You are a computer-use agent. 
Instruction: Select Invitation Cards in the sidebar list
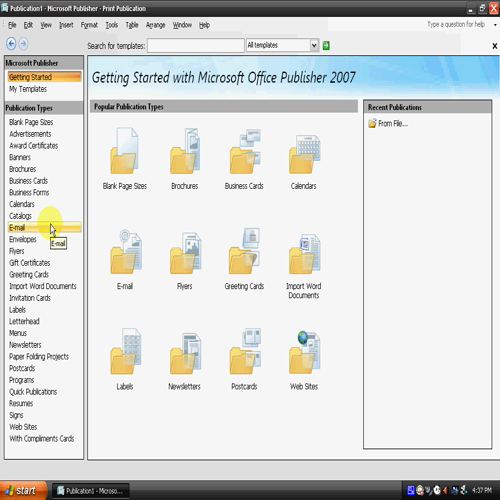30,298
